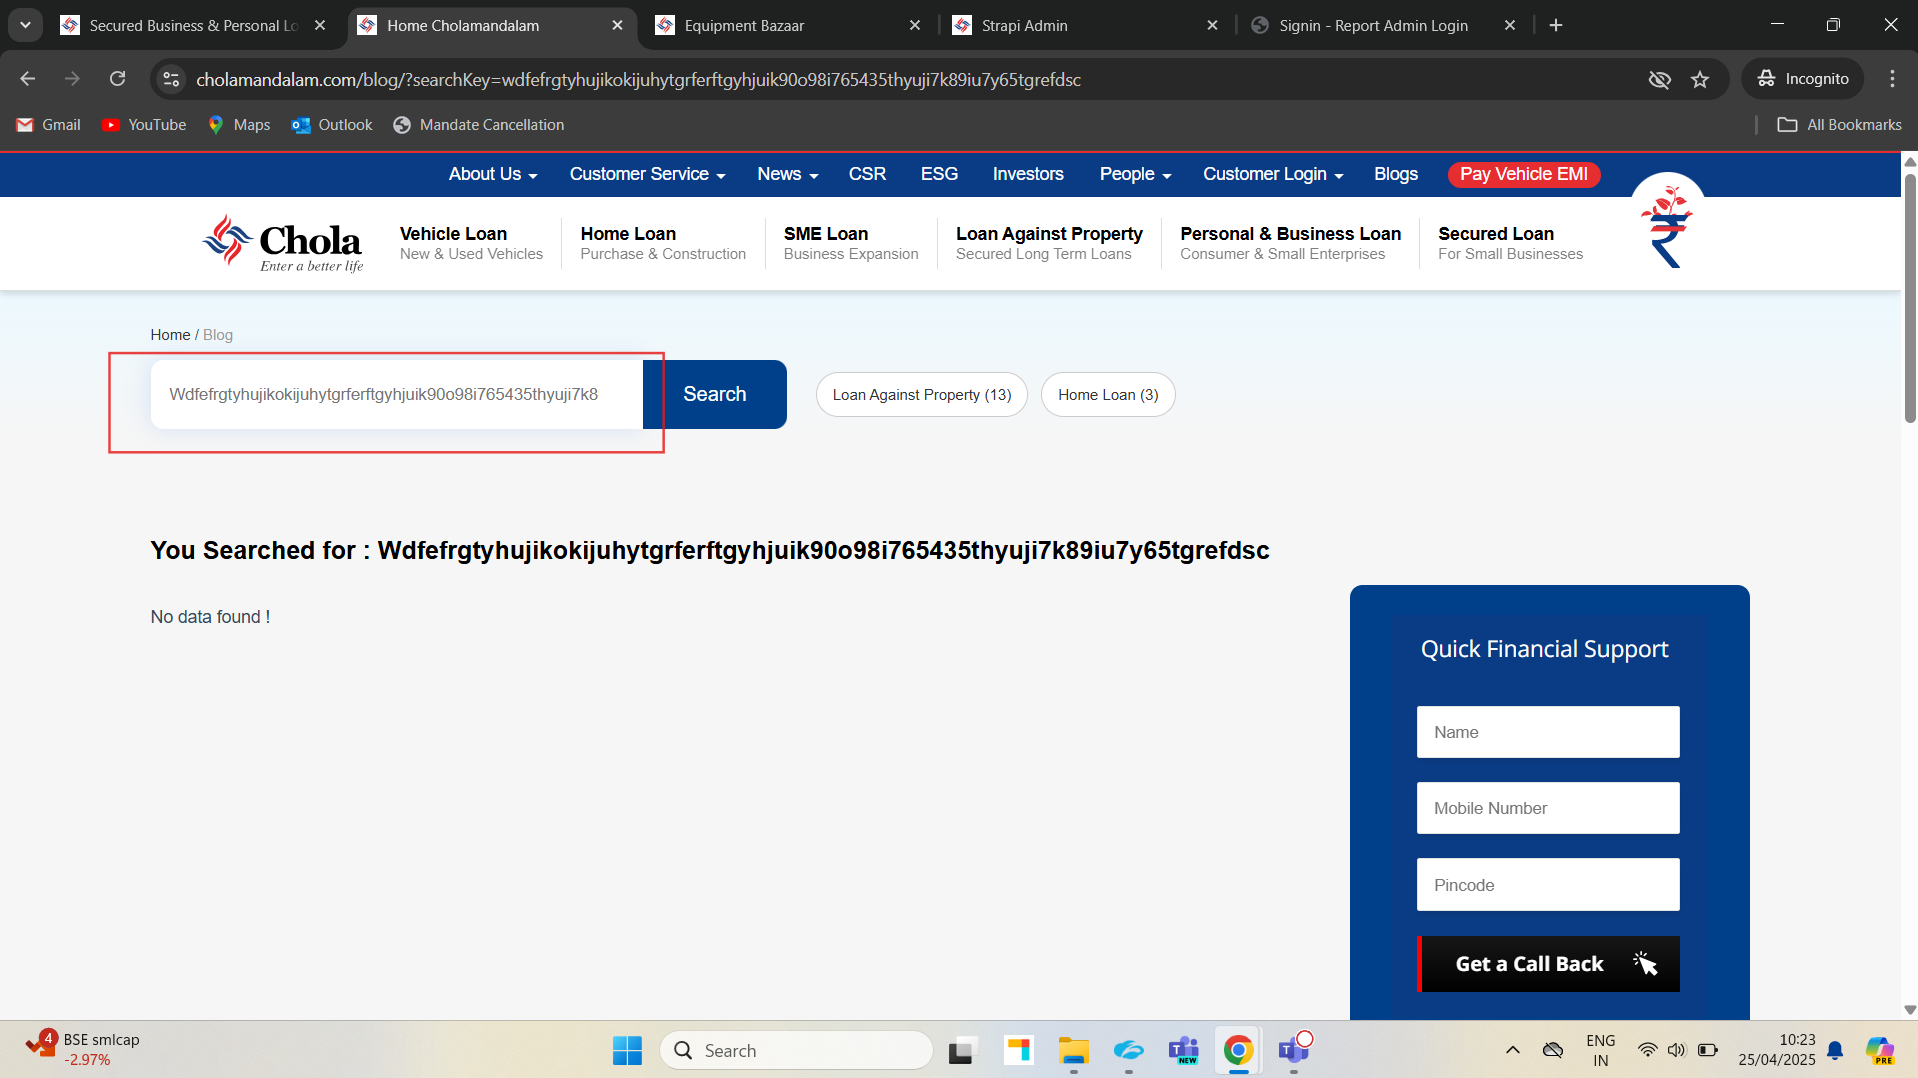Viewport: 1918px width, 1078px height.
Task: Open Windows Start menu
Action: pos(627,1050)
